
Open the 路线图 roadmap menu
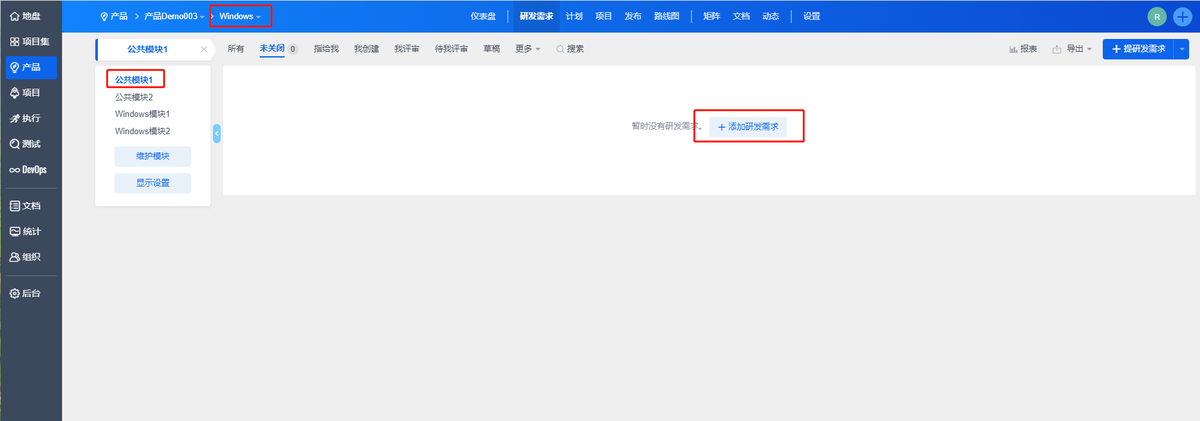click(x=666, y=16)
